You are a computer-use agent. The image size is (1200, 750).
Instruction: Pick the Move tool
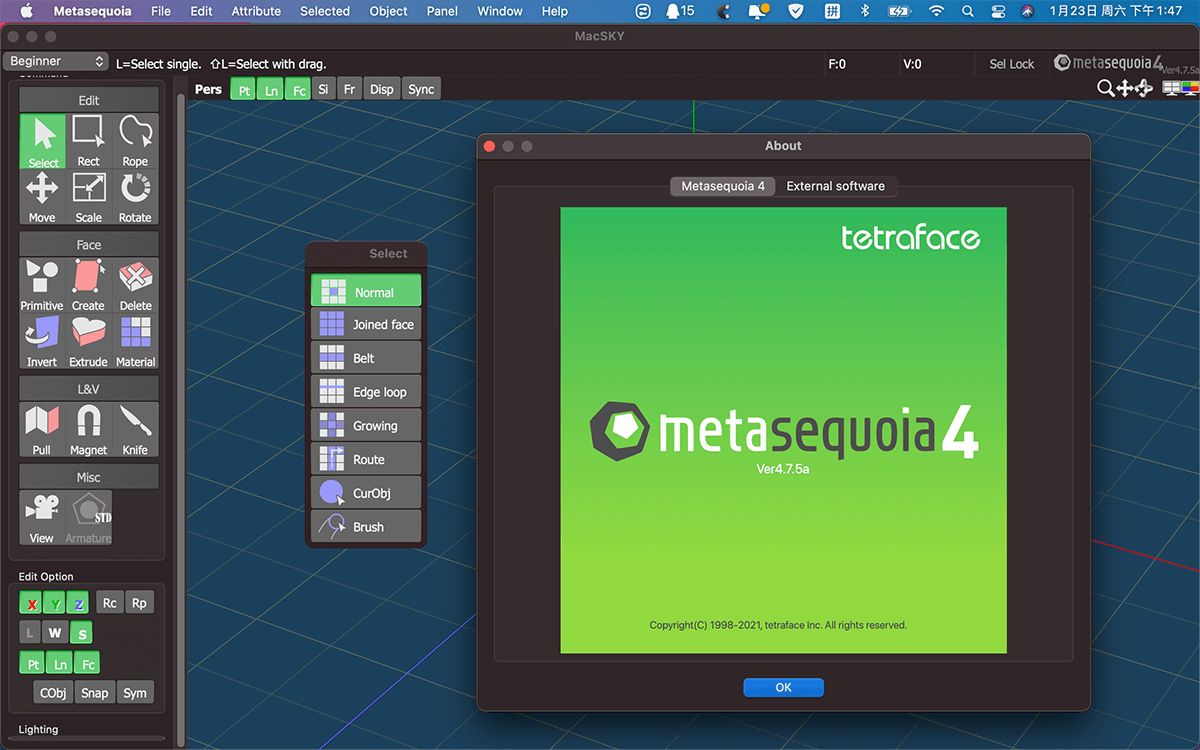tap(43, 197)
